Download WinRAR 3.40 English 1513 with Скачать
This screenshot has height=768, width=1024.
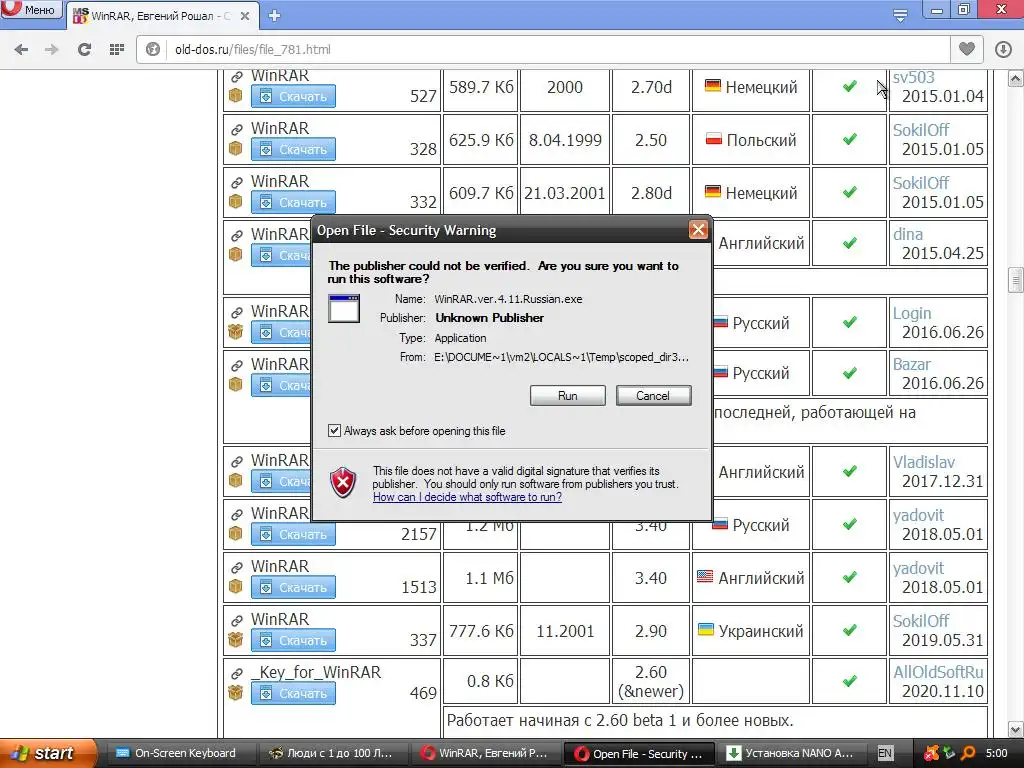click(x=293, y=588)
